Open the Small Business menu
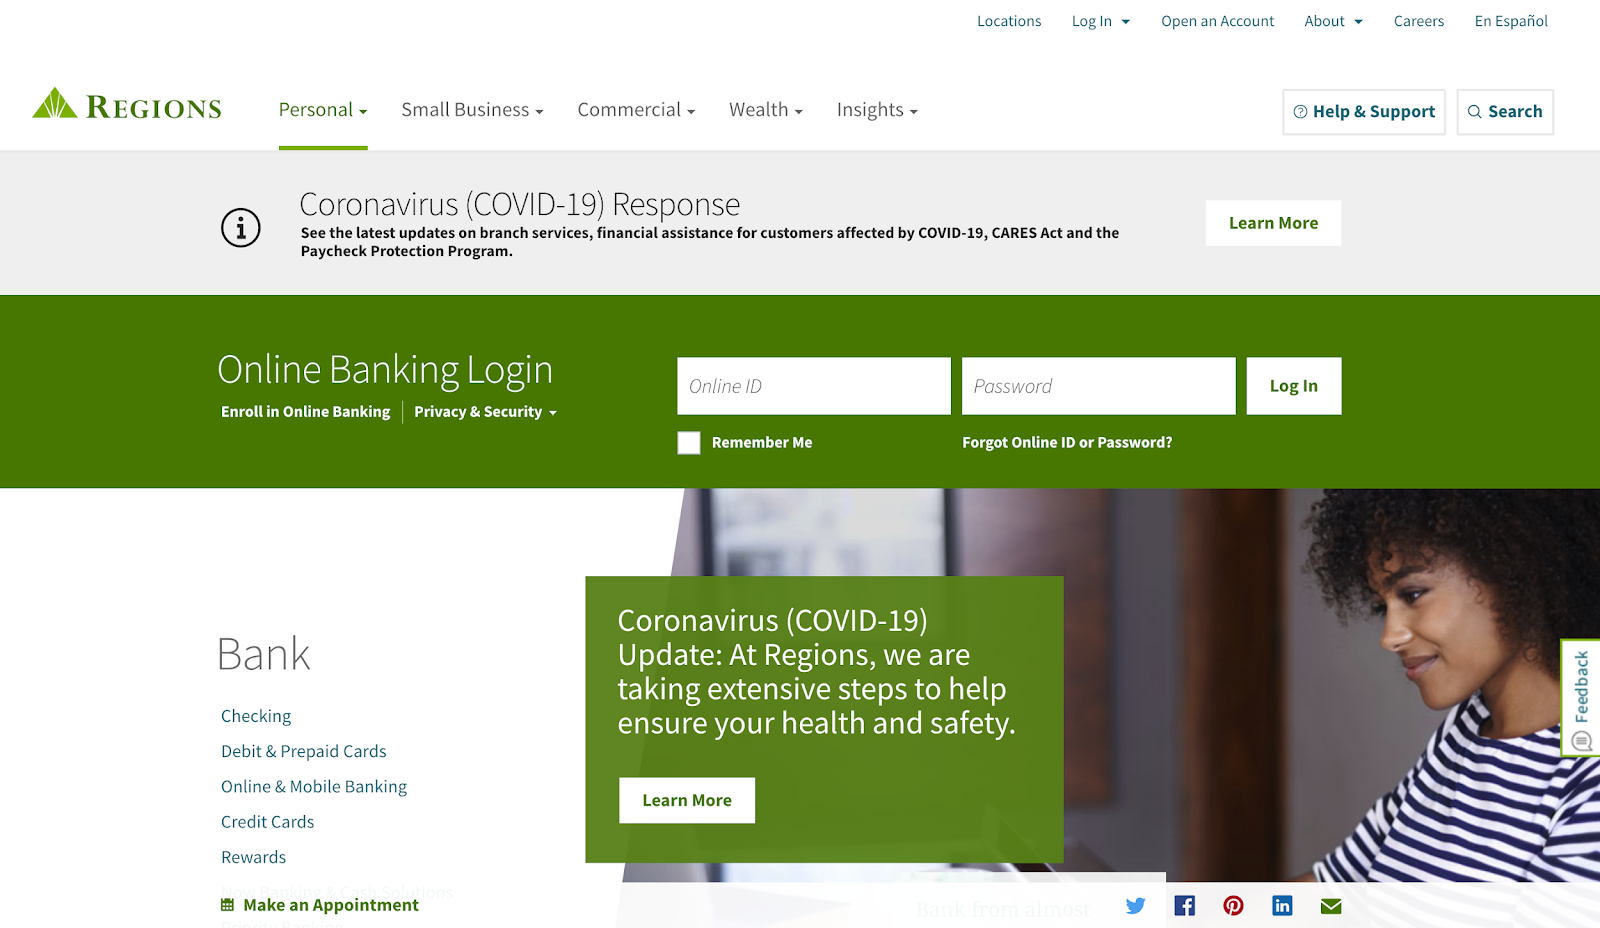 click(x=472, y=110)
